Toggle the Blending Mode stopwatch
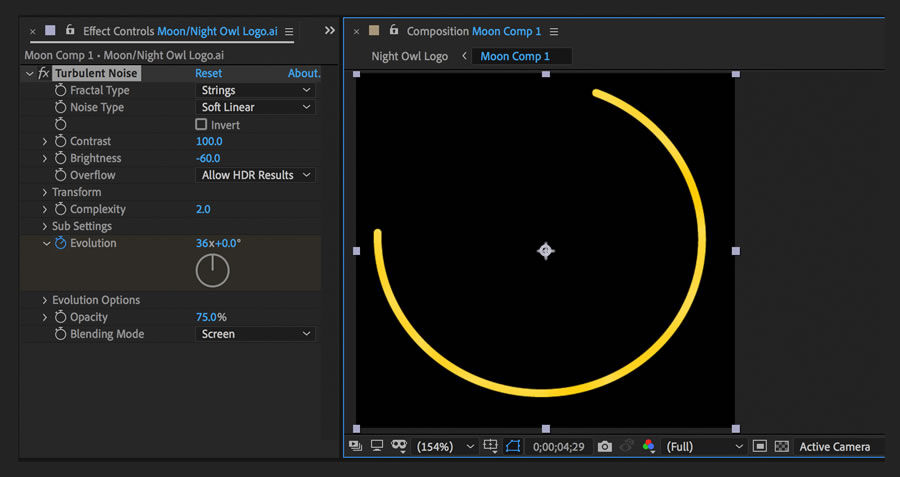This screenshot has width=900, height=477. point(60,334)
